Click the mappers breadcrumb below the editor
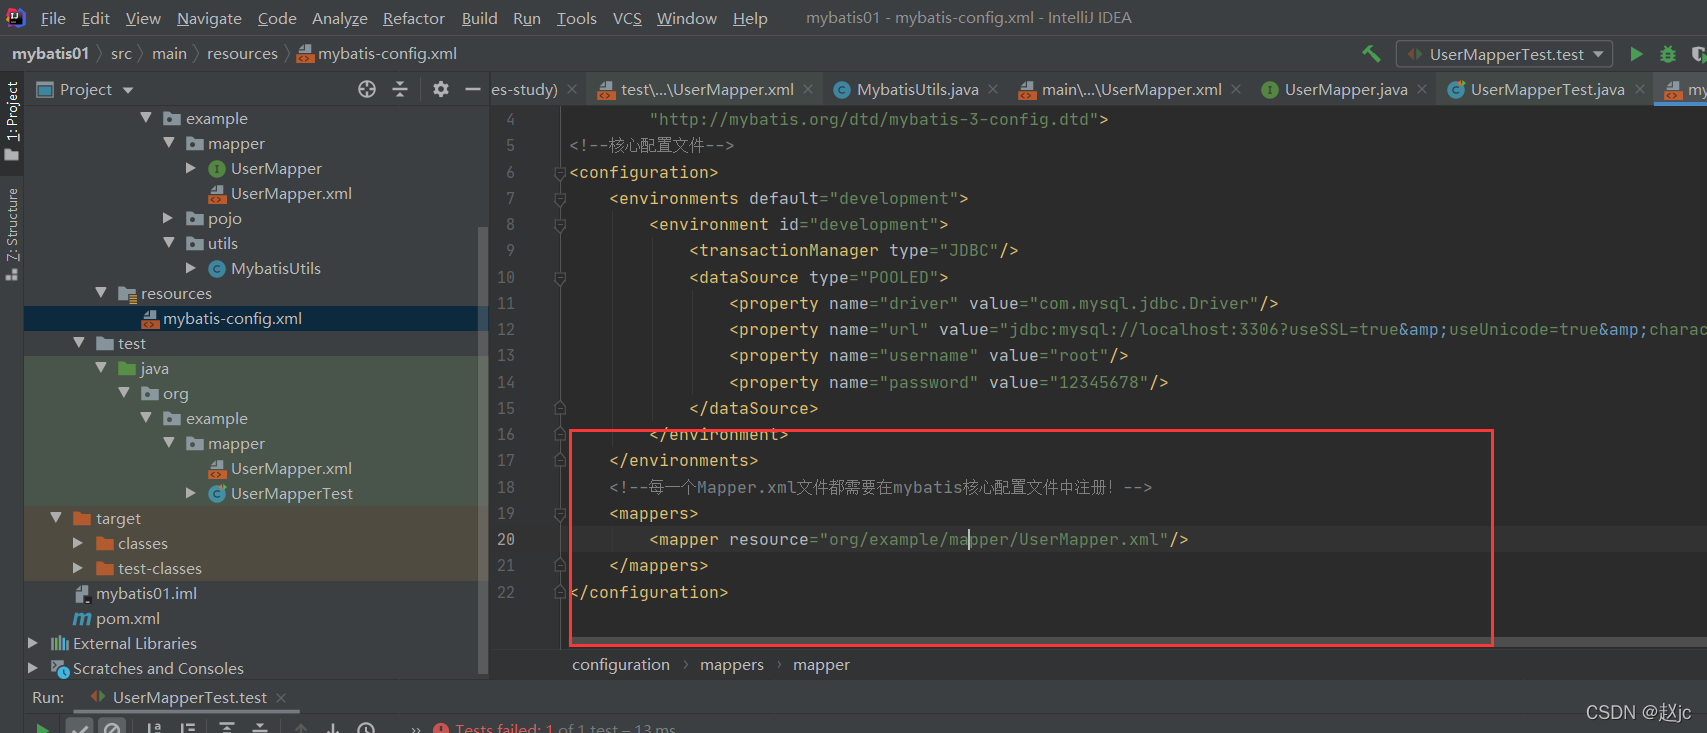 tap(732, 664)
